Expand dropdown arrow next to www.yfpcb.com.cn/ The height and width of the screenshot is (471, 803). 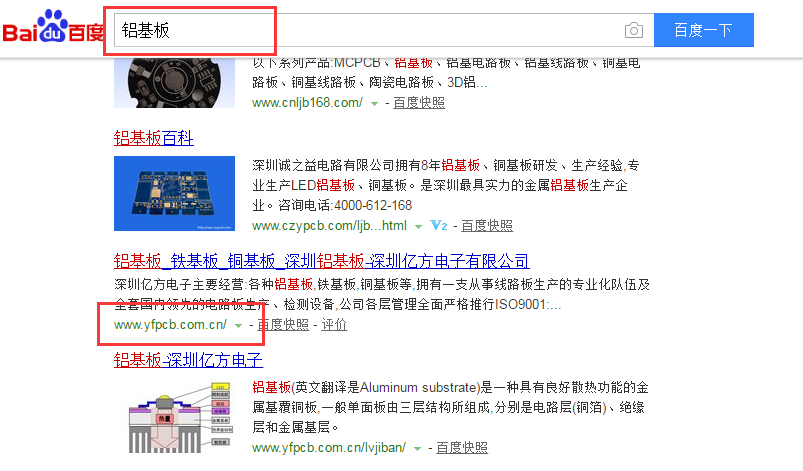tap(238, 326)
